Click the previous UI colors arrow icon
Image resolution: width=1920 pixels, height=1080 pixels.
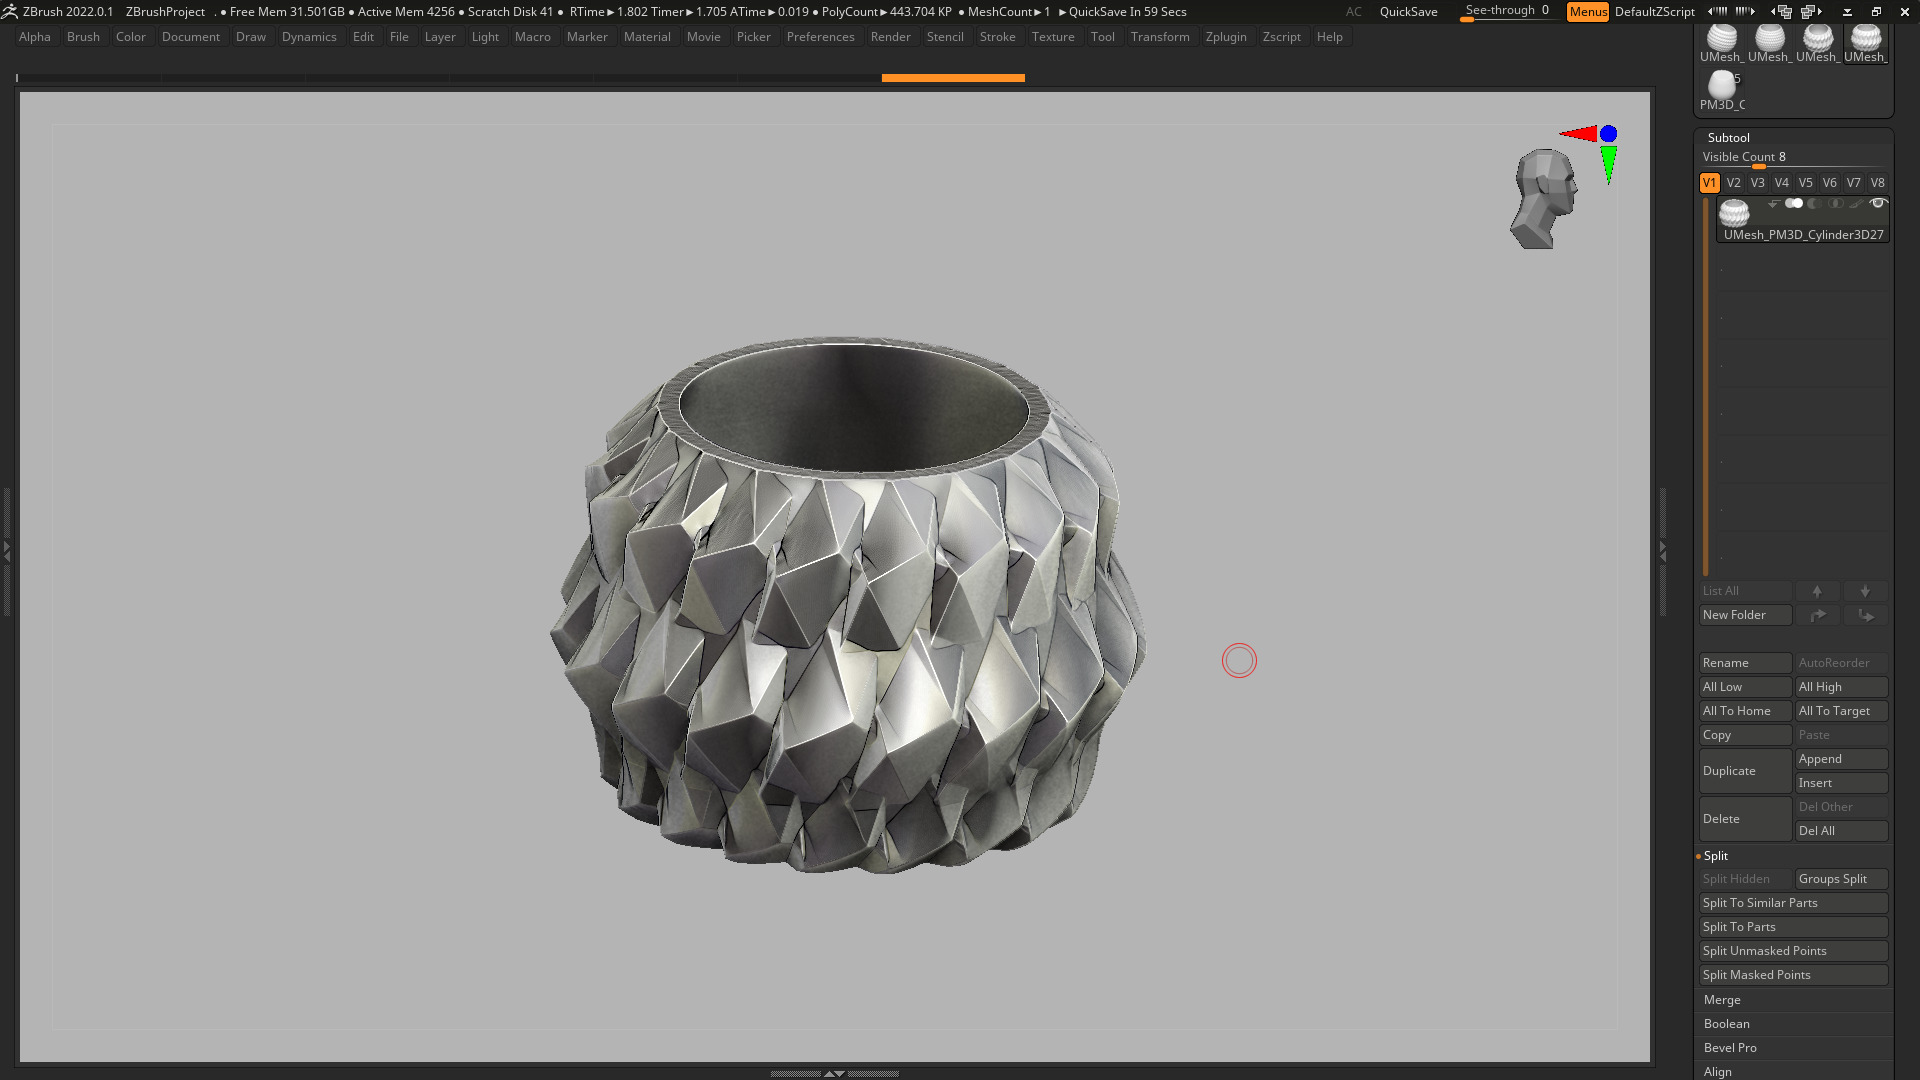point(1718,11)
